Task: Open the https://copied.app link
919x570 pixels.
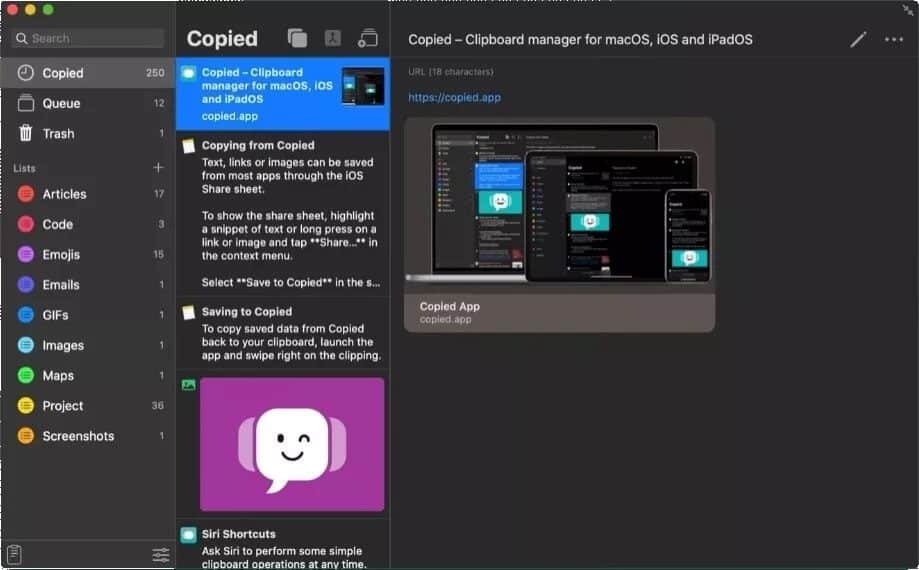Action: pos(454,97)
